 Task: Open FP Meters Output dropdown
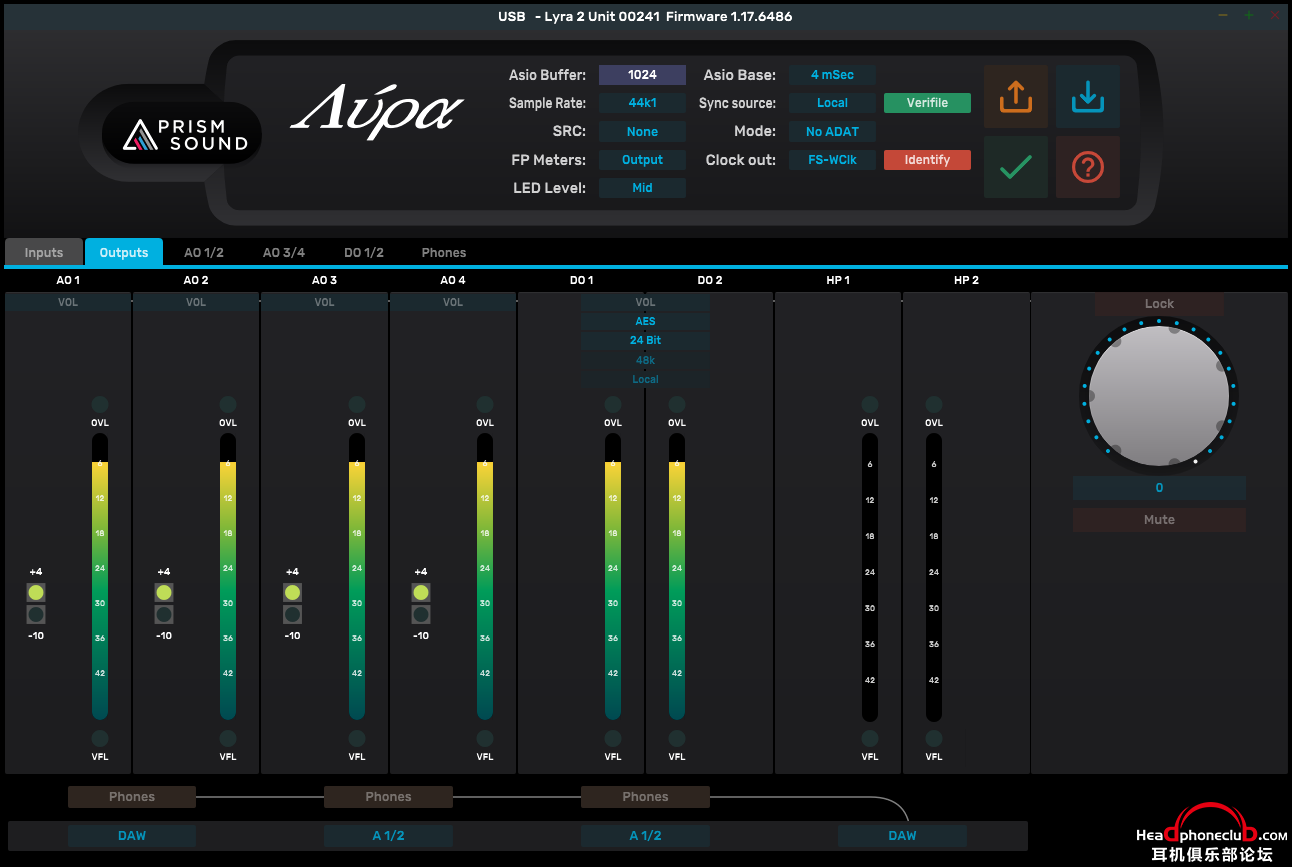coord(642,159)
